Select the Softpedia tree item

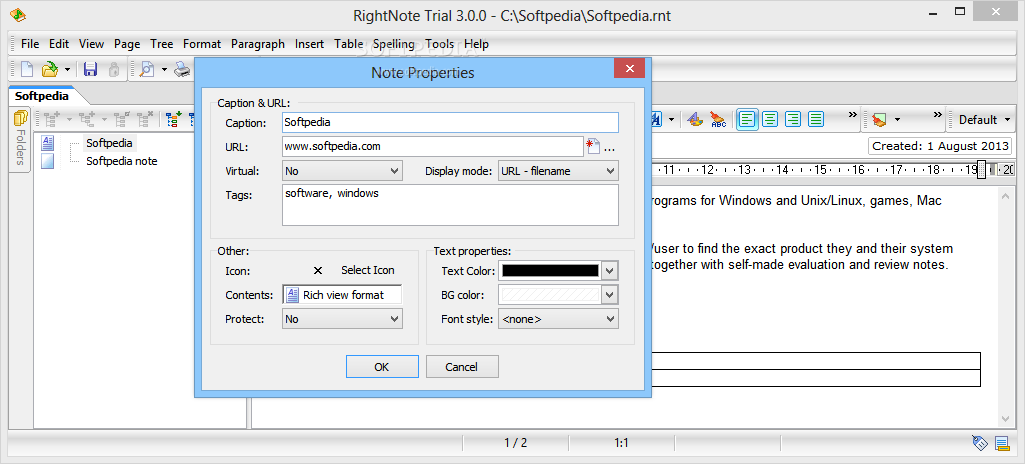tap(109, 143)
